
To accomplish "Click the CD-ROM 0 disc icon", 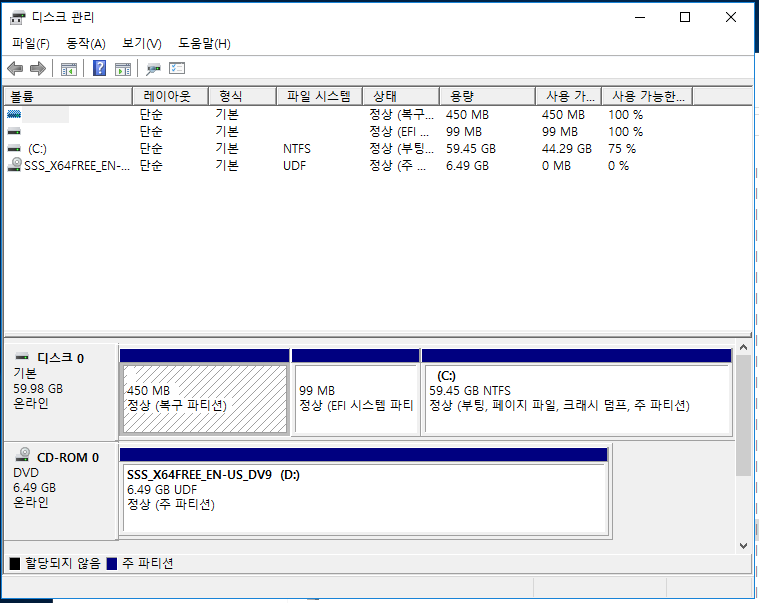I will tap(23, 454).
